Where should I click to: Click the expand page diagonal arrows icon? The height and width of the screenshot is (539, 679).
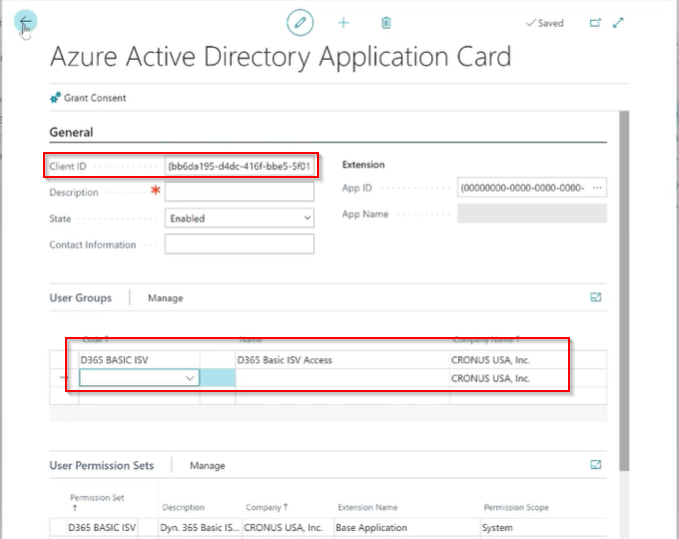click(x=618, y=23)
